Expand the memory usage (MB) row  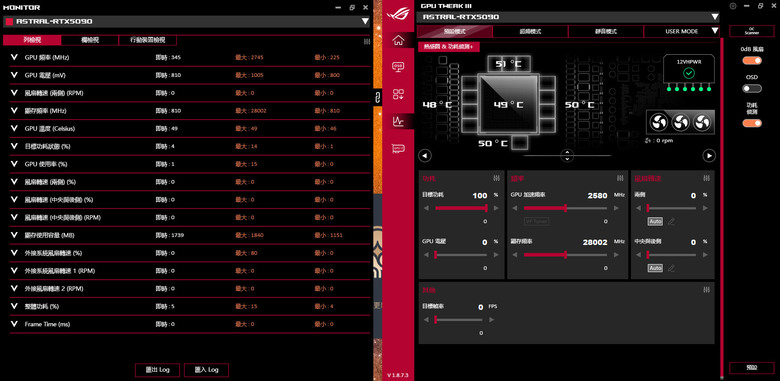coord(14,235)
